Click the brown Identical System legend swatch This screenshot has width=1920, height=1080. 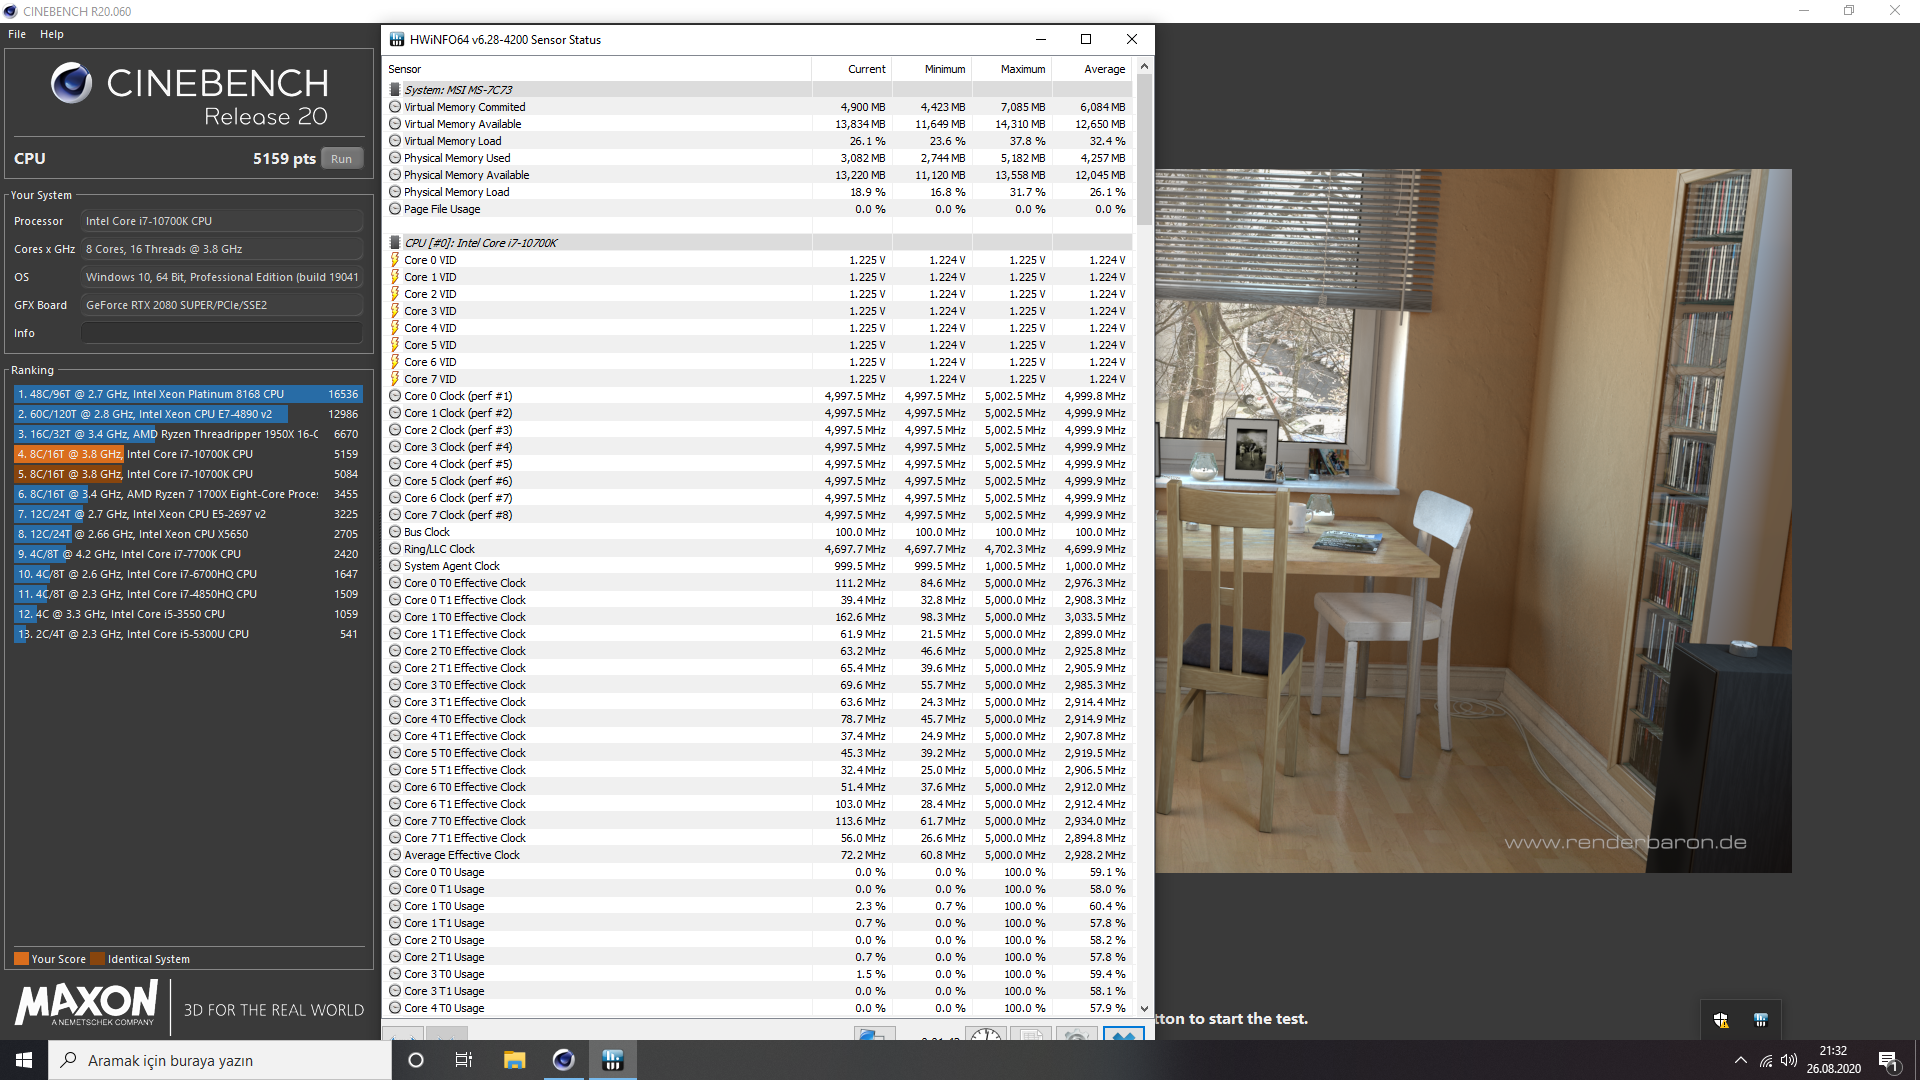(97, 959)
